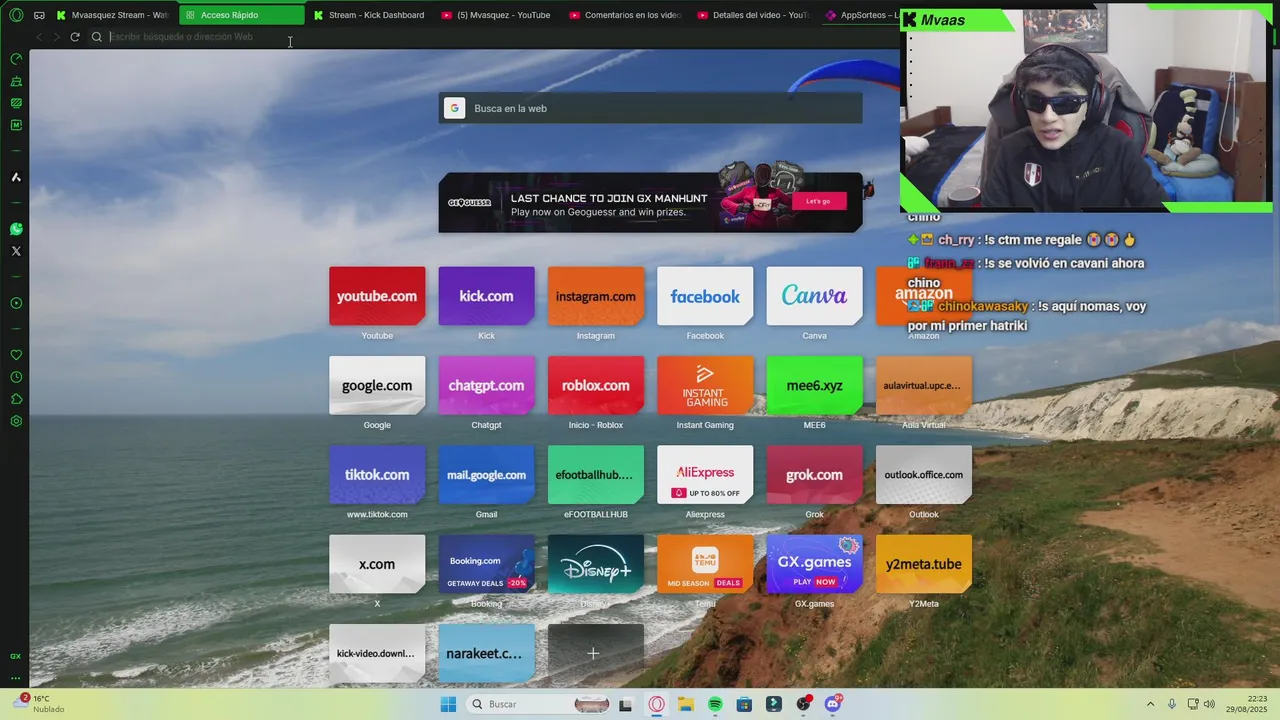The image size is (1280, 720).
Task: Open WhatsApp from the sidebar
Action: coord(16,229)
